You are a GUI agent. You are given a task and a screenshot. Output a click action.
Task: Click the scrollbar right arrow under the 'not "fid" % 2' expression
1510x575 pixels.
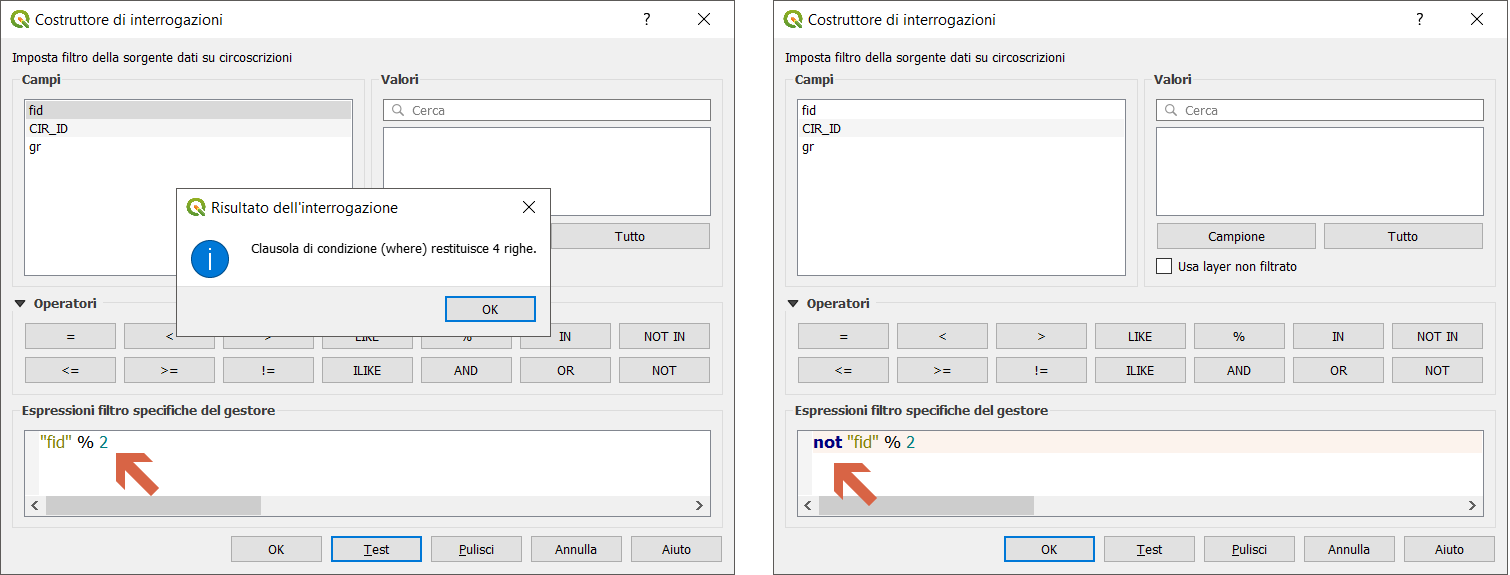tap(1473, 506)
